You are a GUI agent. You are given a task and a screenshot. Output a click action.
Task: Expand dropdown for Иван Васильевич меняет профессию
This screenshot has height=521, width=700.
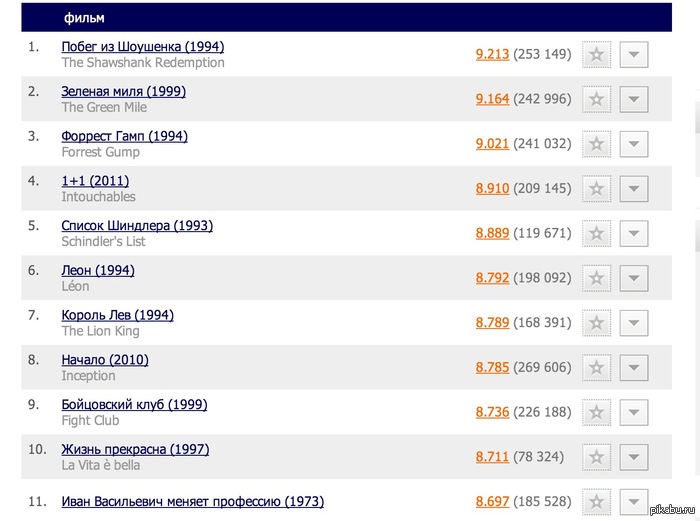click(634, 502)
